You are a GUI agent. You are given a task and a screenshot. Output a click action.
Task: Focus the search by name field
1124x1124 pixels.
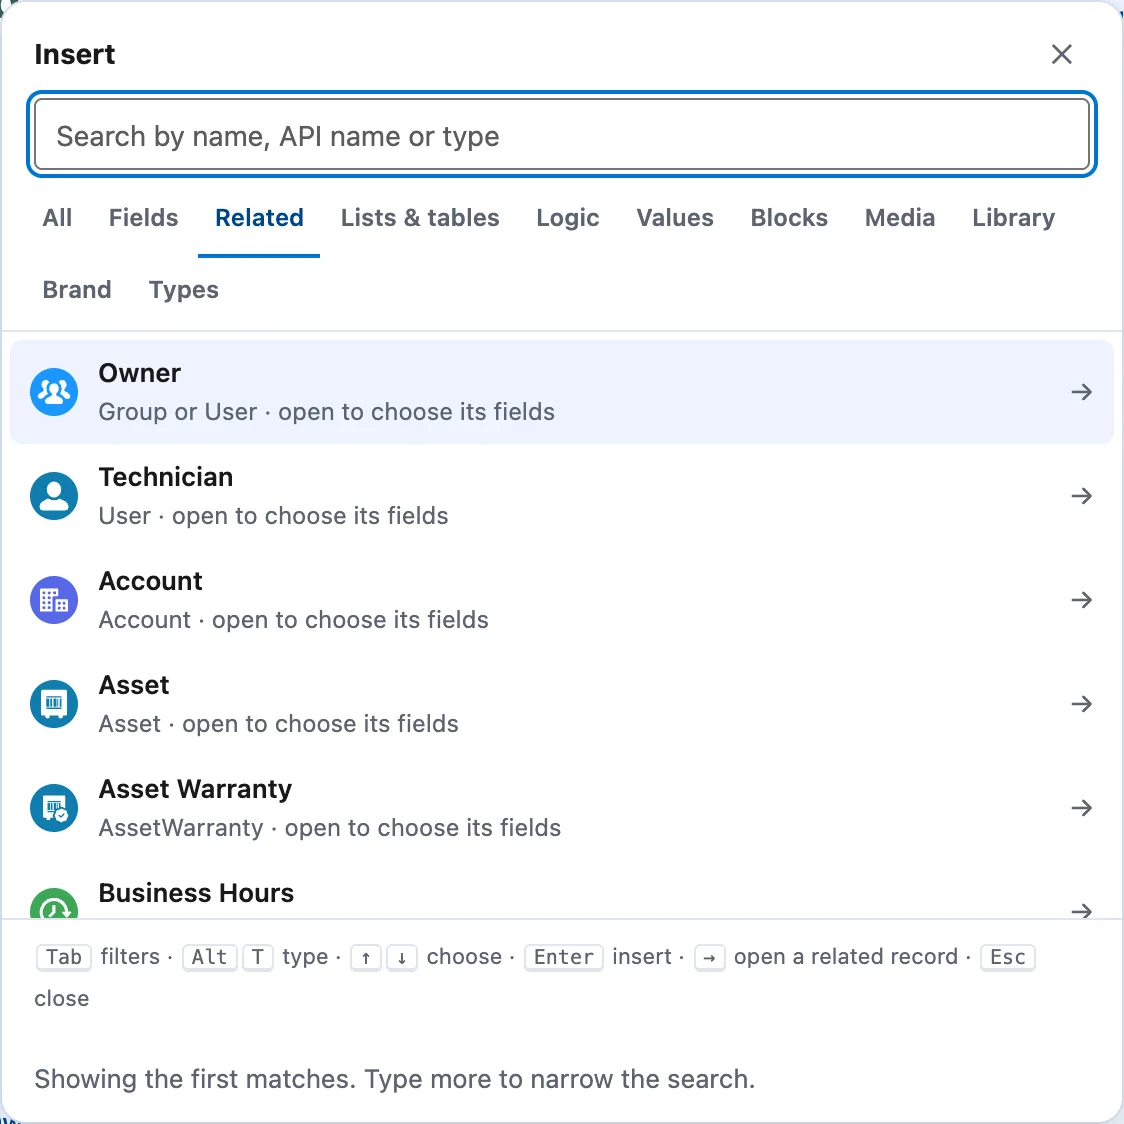pyautogui.click(x=562, y=135)
